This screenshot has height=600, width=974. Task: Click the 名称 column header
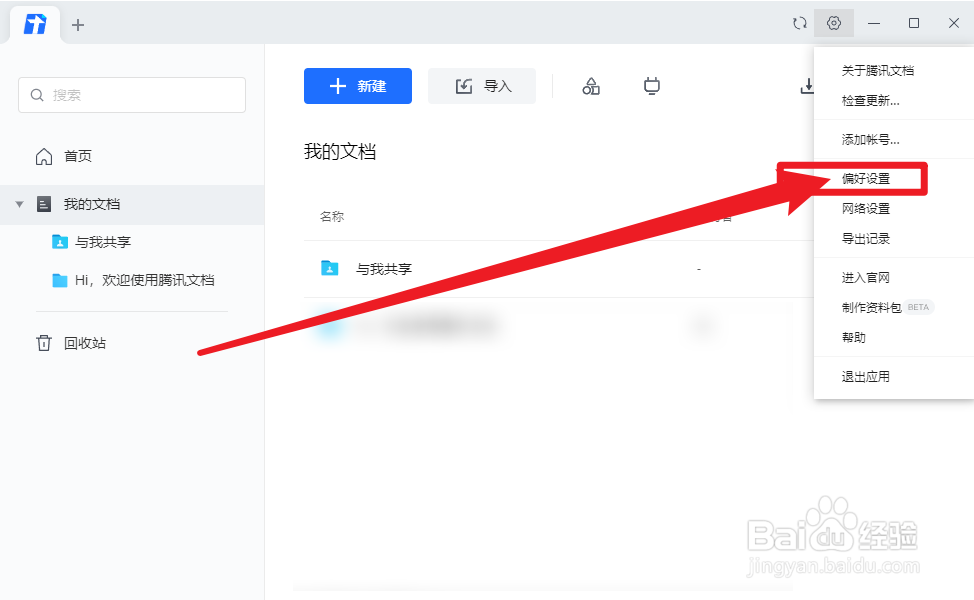click(x=332, y=216)
